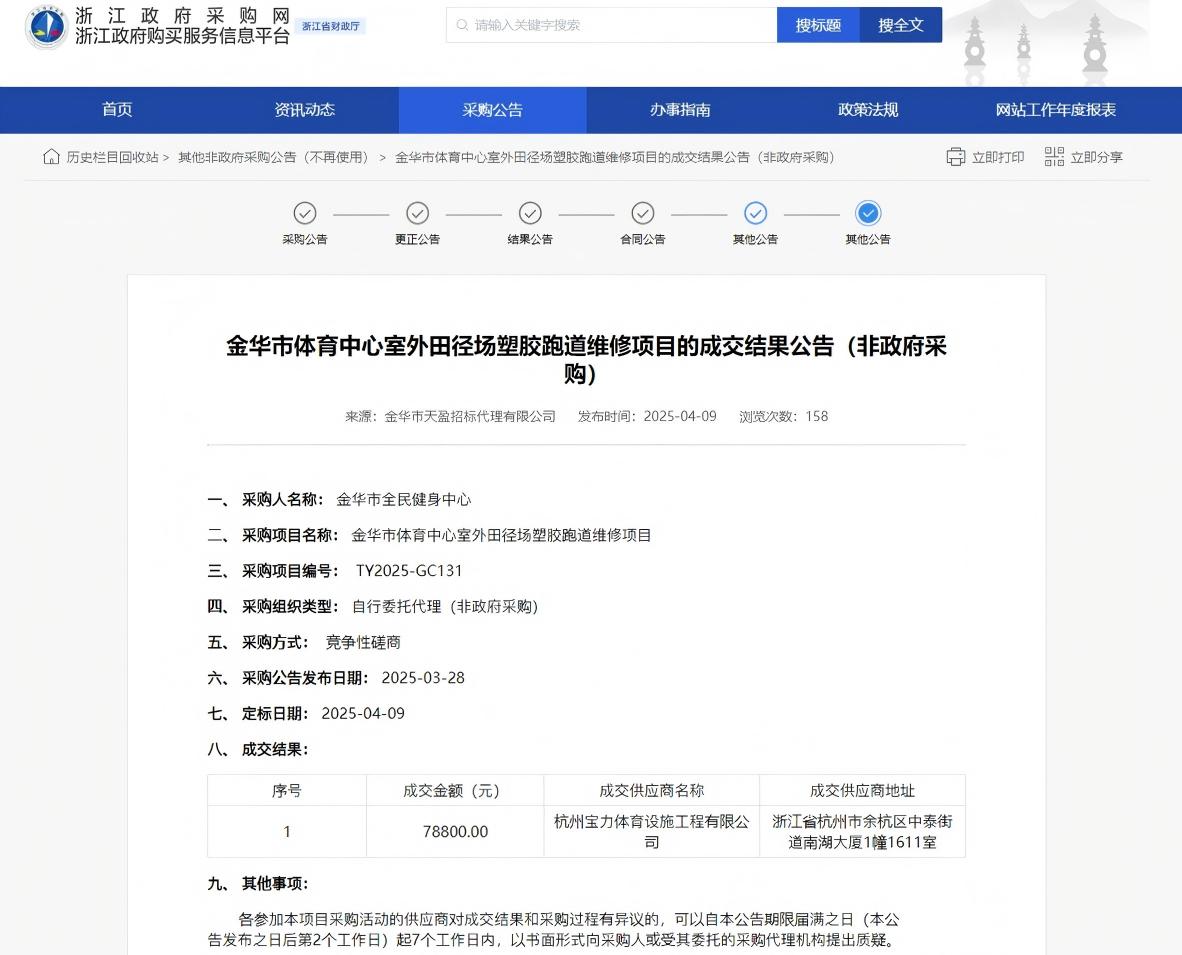Select the 合同公告 step circle

[643, 213]
